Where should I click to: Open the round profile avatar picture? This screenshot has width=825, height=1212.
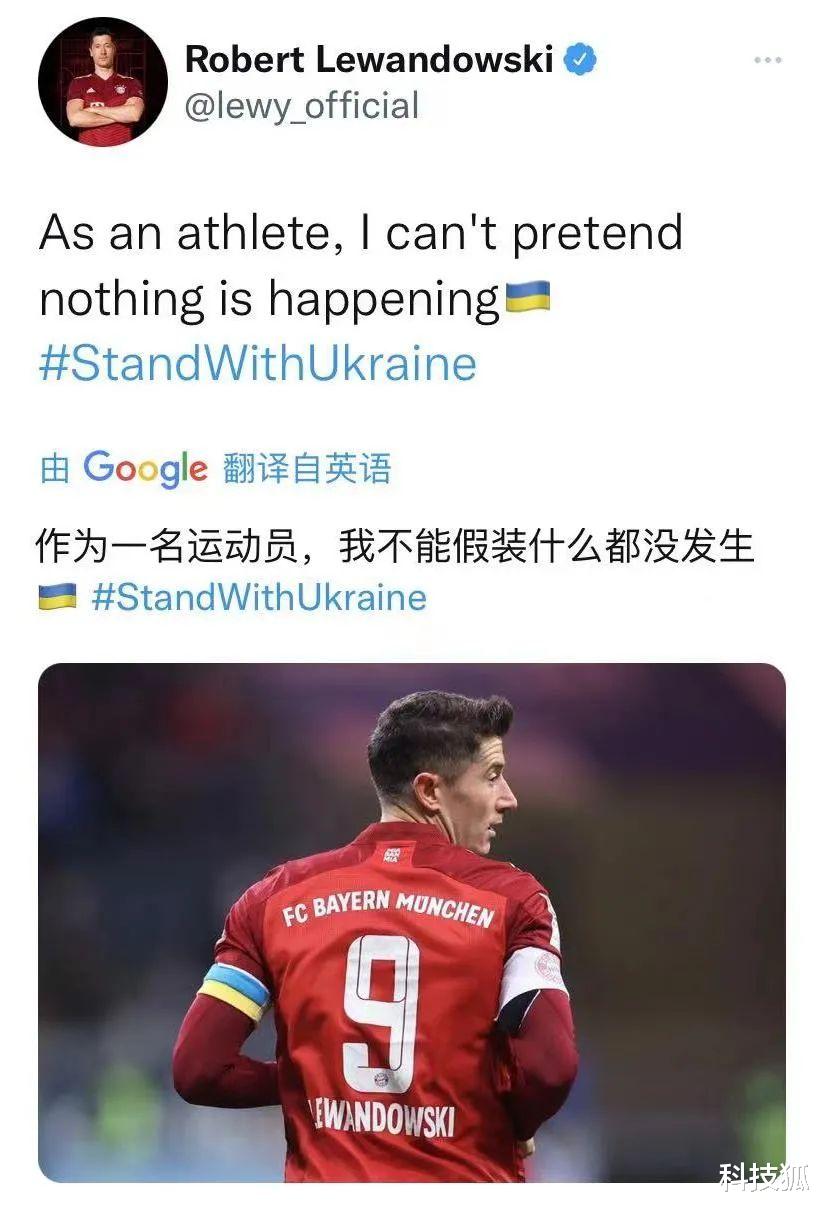pos(103,81)
